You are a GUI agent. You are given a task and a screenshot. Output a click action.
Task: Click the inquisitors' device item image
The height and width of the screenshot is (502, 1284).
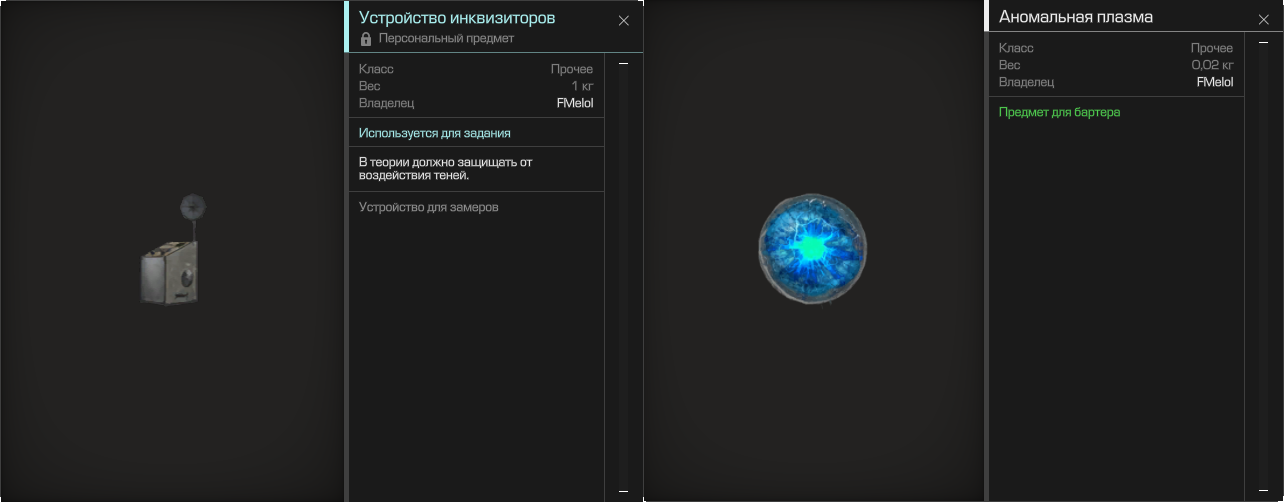click(173, 250)
